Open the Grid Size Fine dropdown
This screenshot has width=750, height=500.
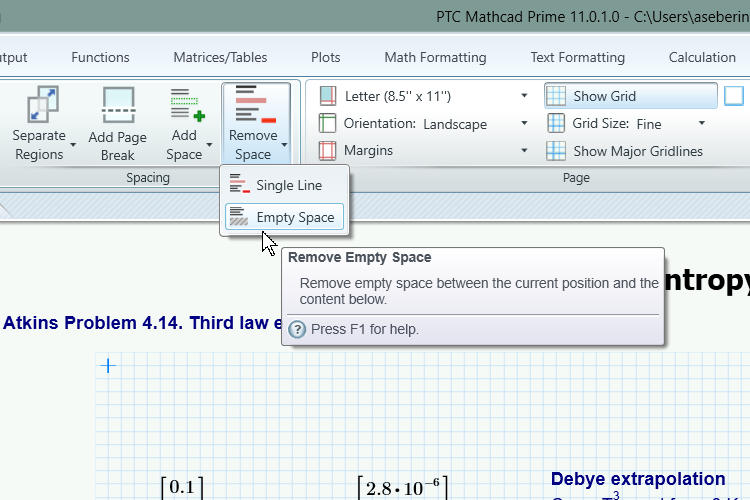702,124
